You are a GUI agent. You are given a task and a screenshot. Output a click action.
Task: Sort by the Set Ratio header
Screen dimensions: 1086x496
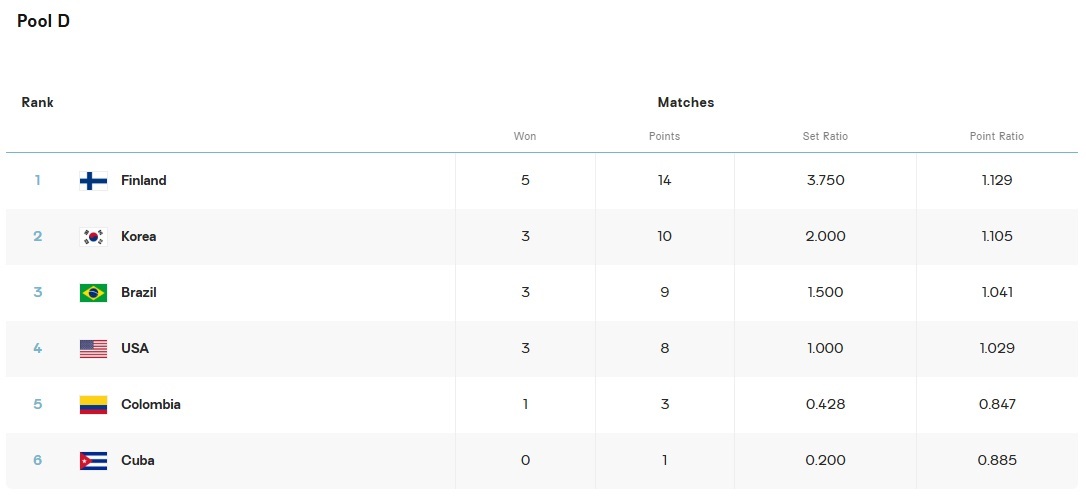coord(825,136)
